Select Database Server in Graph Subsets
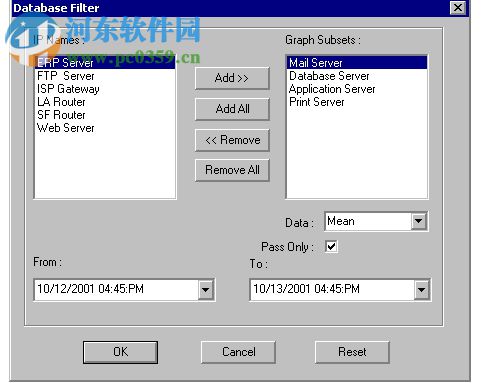 pyautogui.click(x=357, y=76)
